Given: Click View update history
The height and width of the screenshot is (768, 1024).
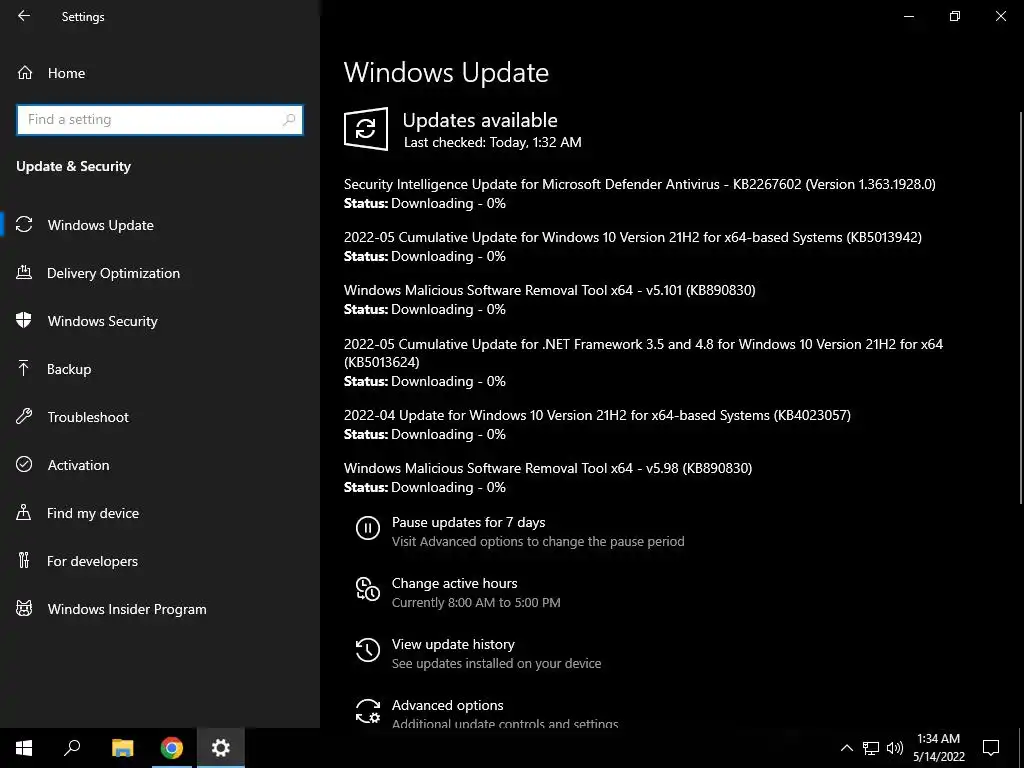Looking at the screenshot, I should pos(453,644).
